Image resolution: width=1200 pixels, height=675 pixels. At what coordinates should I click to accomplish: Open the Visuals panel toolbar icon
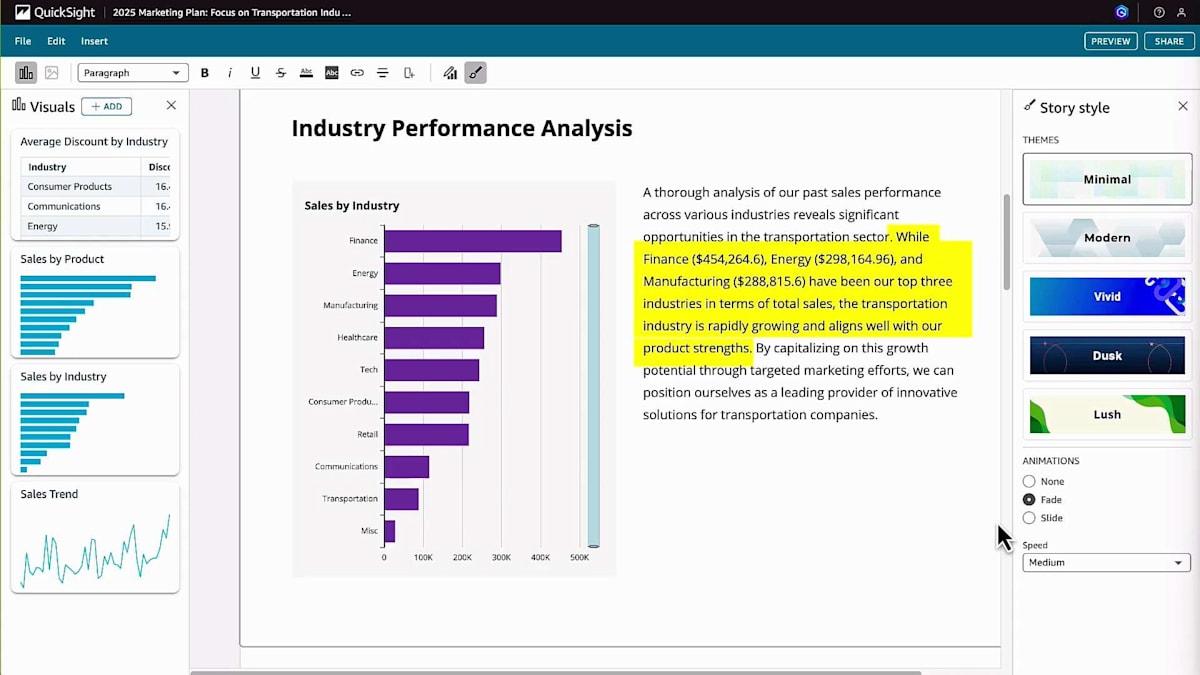pos(26,73)
